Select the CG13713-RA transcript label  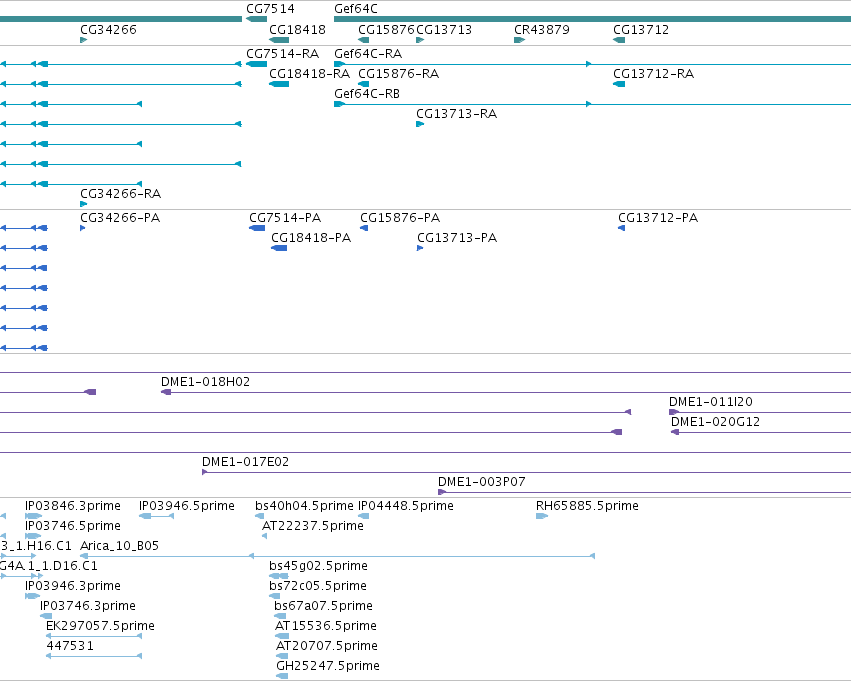point(456,113)
